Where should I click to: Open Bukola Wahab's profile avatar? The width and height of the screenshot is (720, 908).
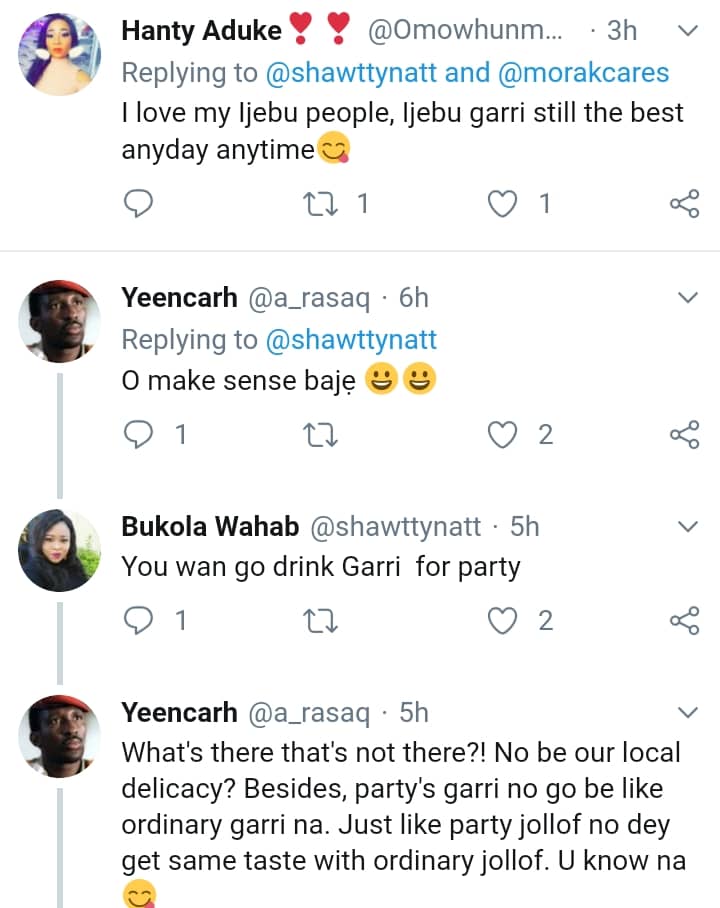[x=59, y=550]
